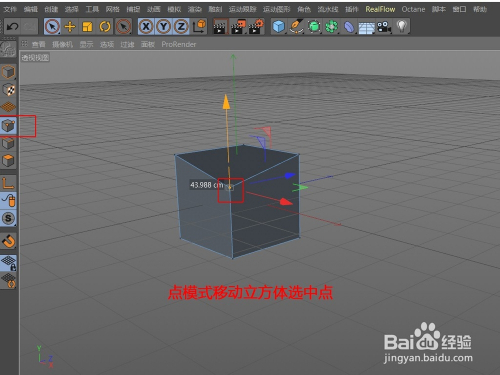The height and width of the screenshot is (375, 500).
Task: Open the Floor environment objects palette
Action: pyautogui.click(x=367, y=26)
